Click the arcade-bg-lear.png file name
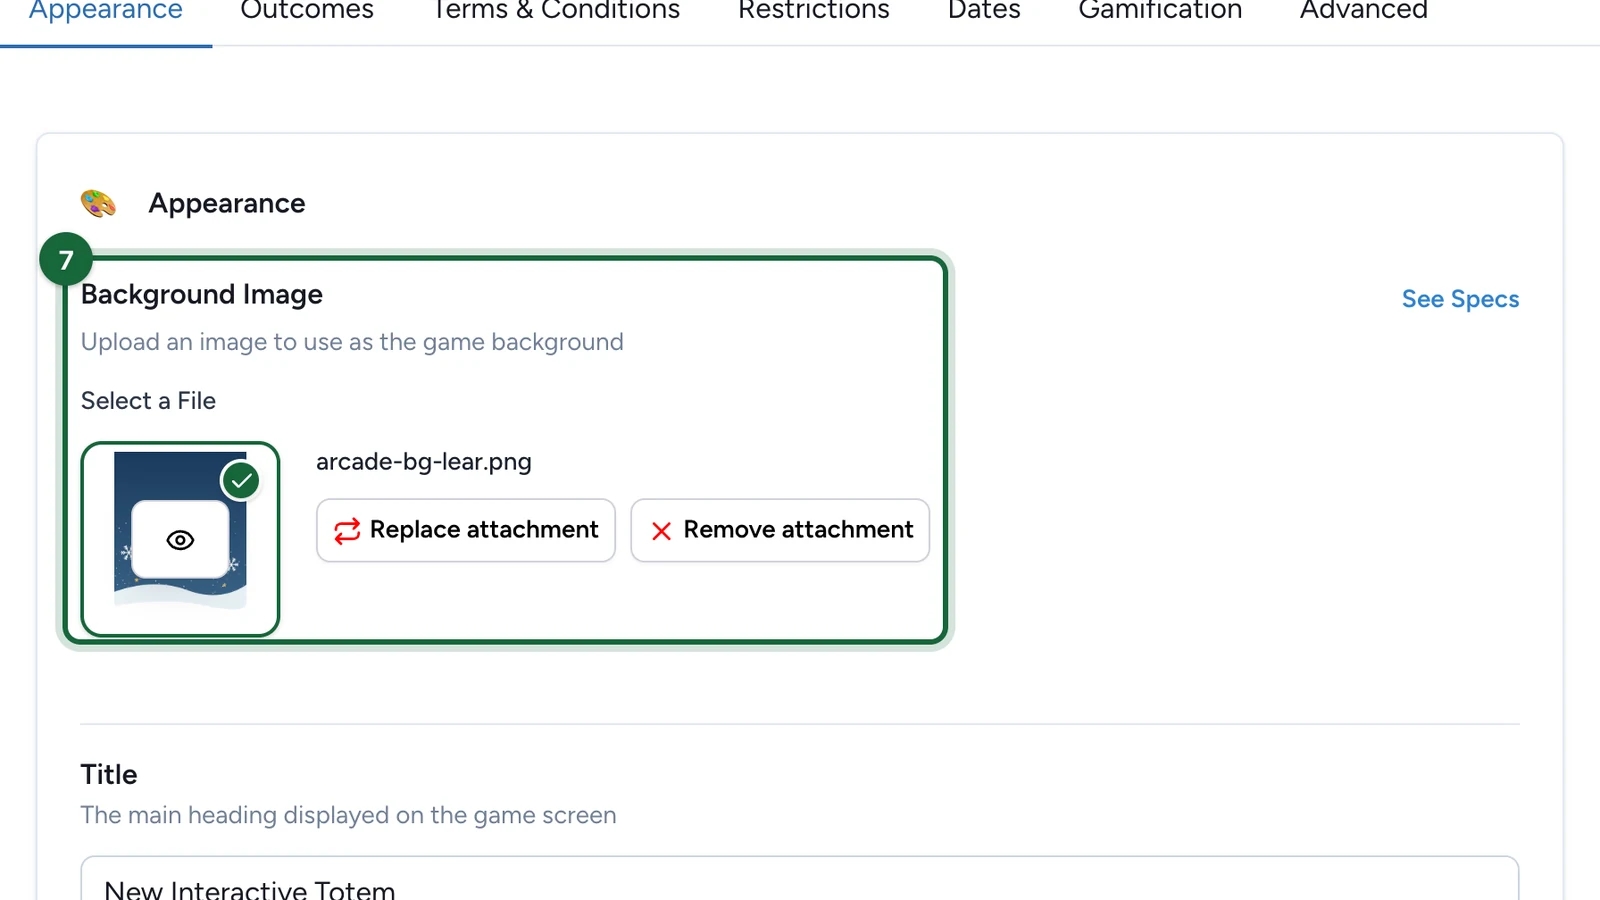This screenshot has height=900, width=1600. pos(424,462)
